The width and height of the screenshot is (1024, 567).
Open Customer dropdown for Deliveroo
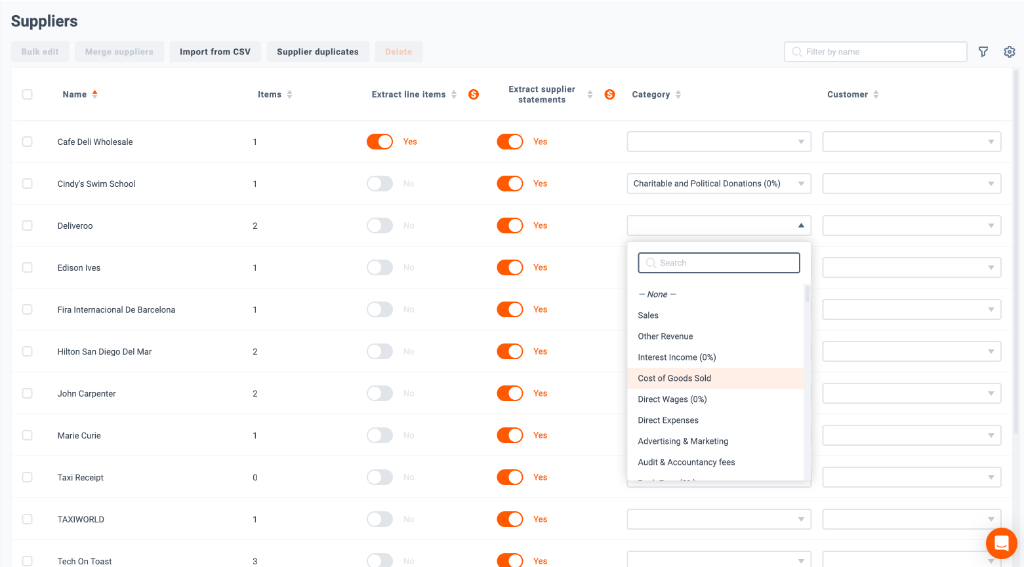912,225
